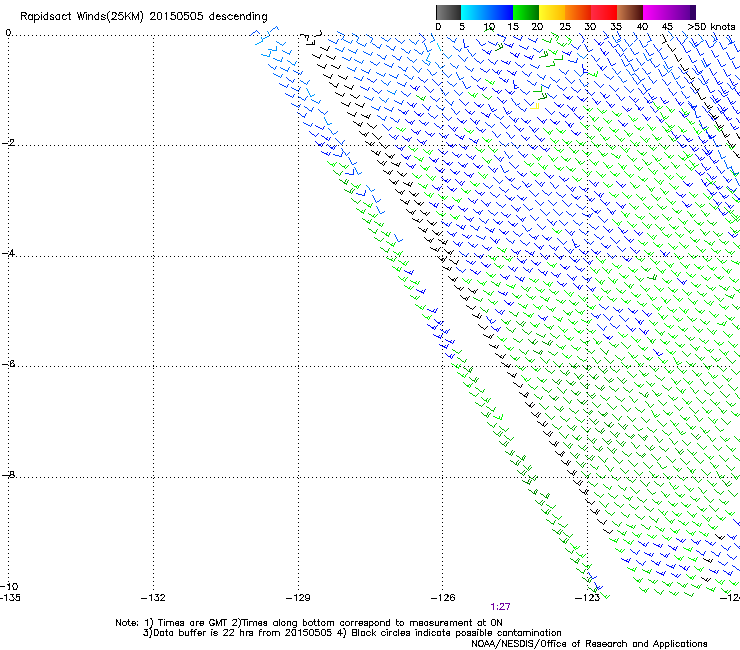
Task: Select the blue 10-15 knots legend swatch
Action: click(500, 12)
